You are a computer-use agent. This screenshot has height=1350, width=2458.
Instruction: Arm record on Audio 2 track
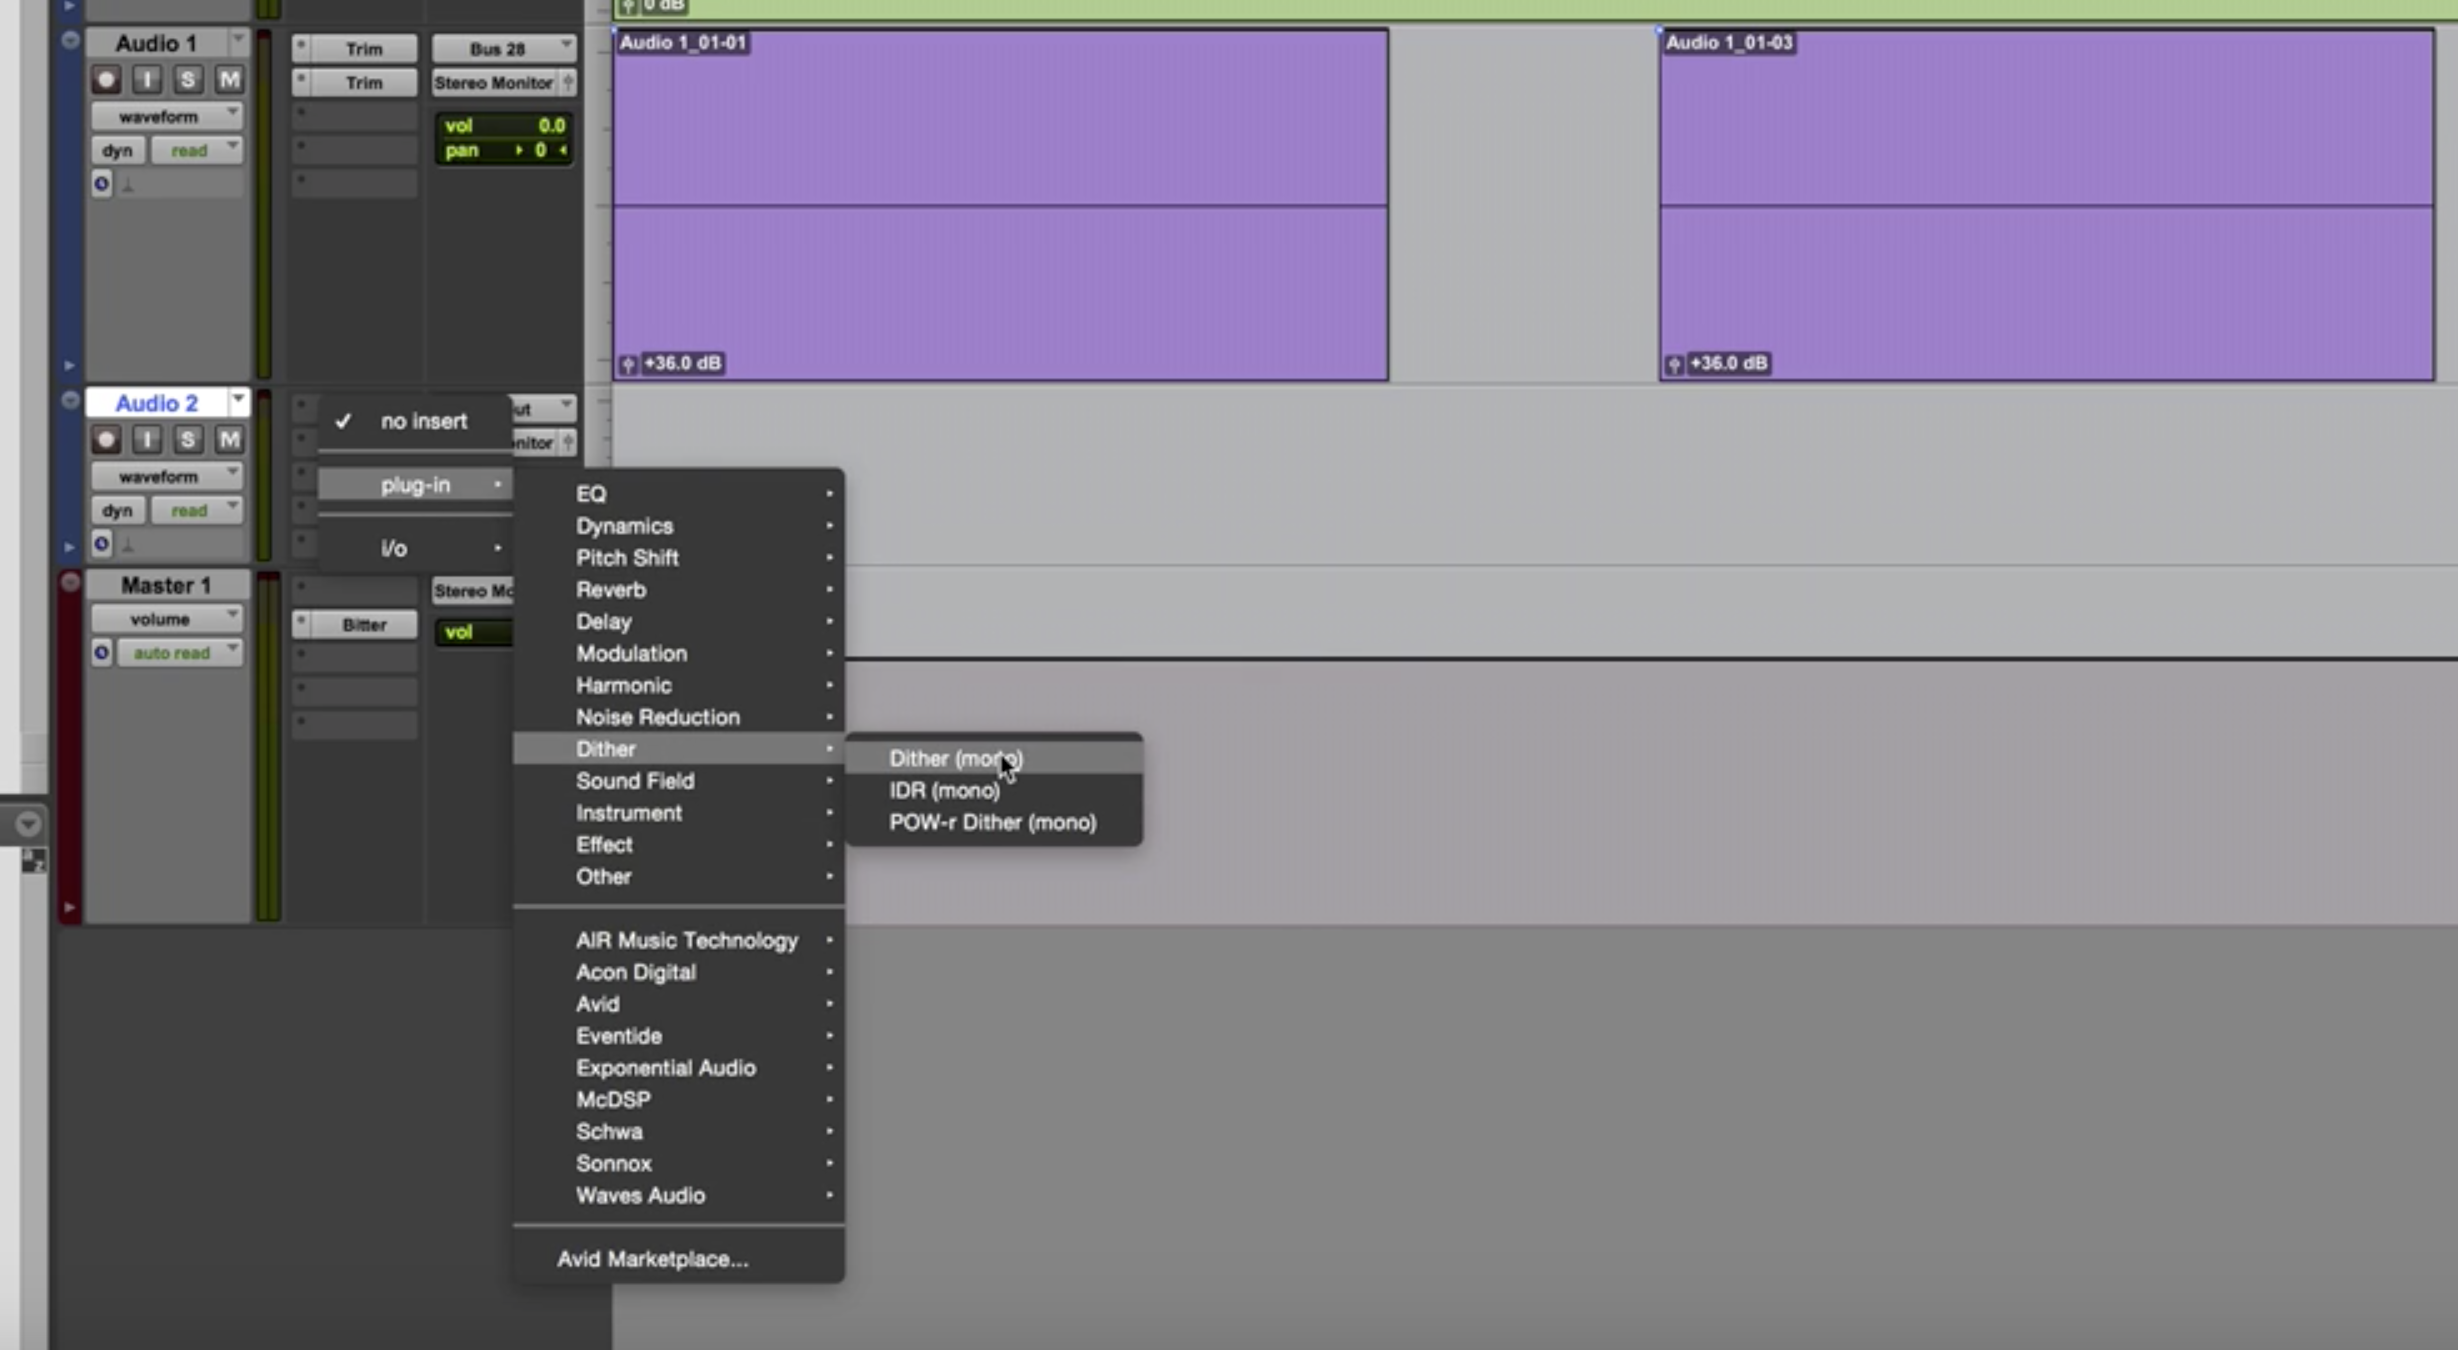106,440
